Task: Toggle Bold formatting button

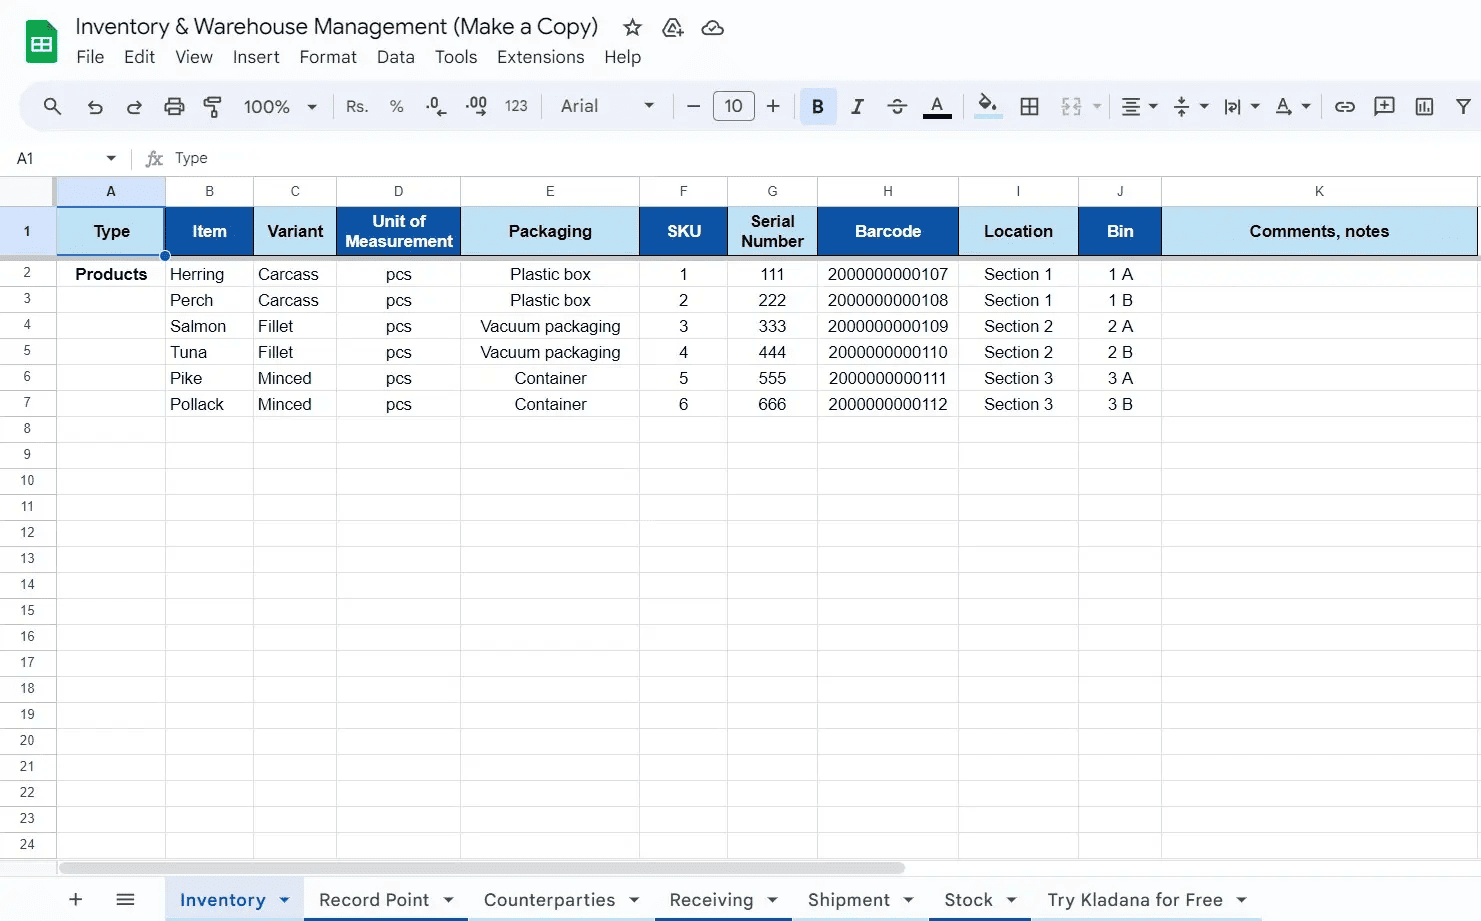Action: tap(818, 106)
